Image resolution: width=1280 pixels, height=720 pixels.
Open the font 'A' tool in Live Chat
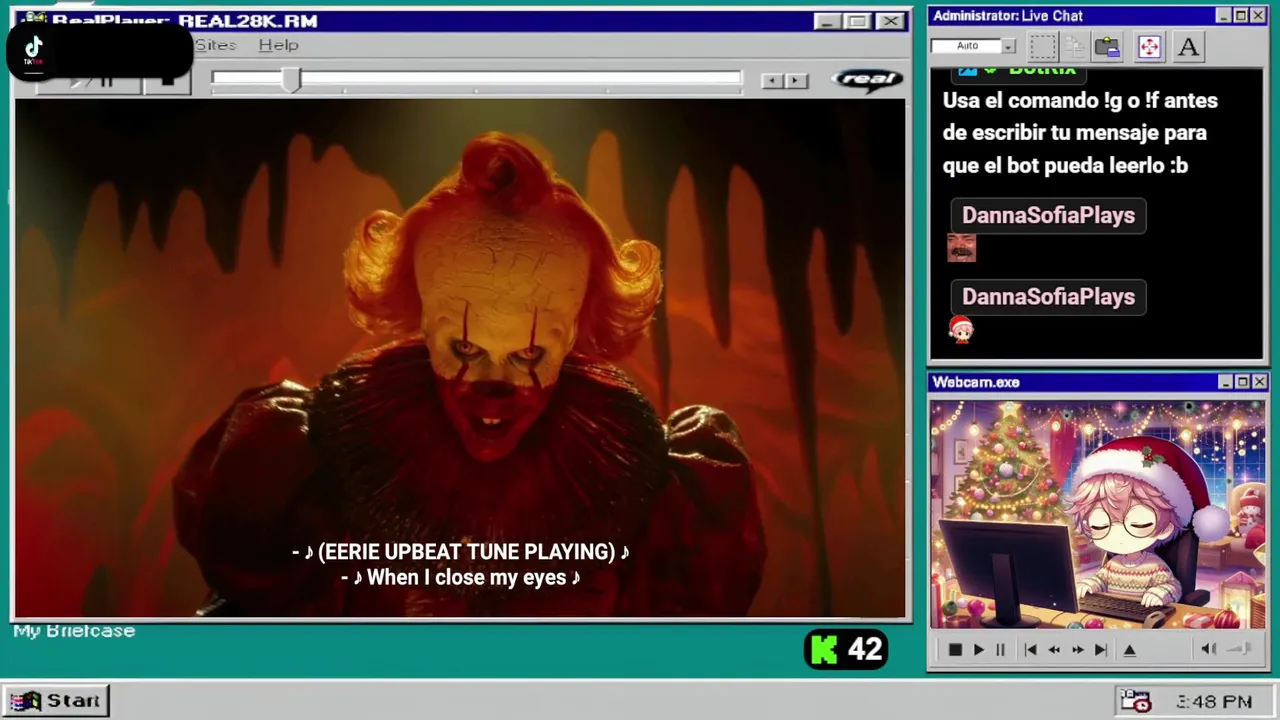click(1188, 46)
